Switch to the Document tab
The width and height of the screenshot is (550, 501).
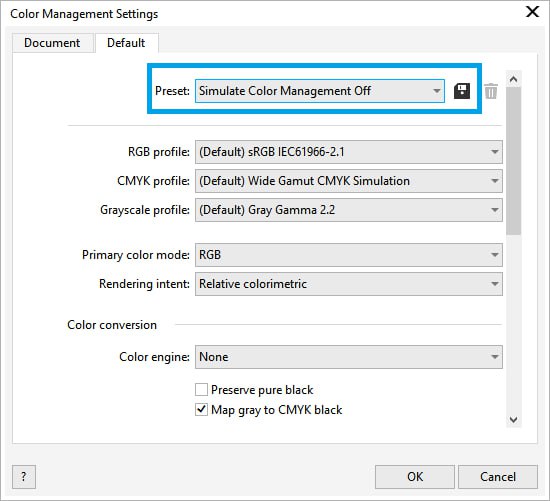52,43
